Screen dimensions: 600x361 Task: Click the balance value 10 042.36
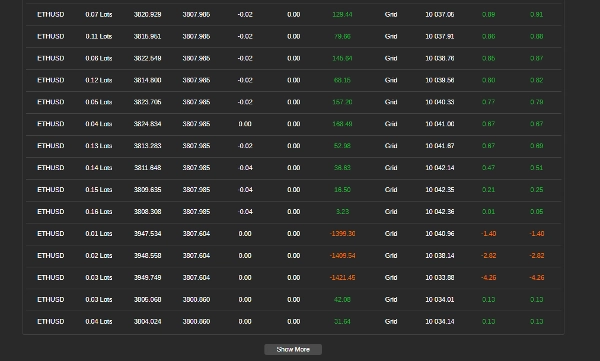(x=440, y=212)
